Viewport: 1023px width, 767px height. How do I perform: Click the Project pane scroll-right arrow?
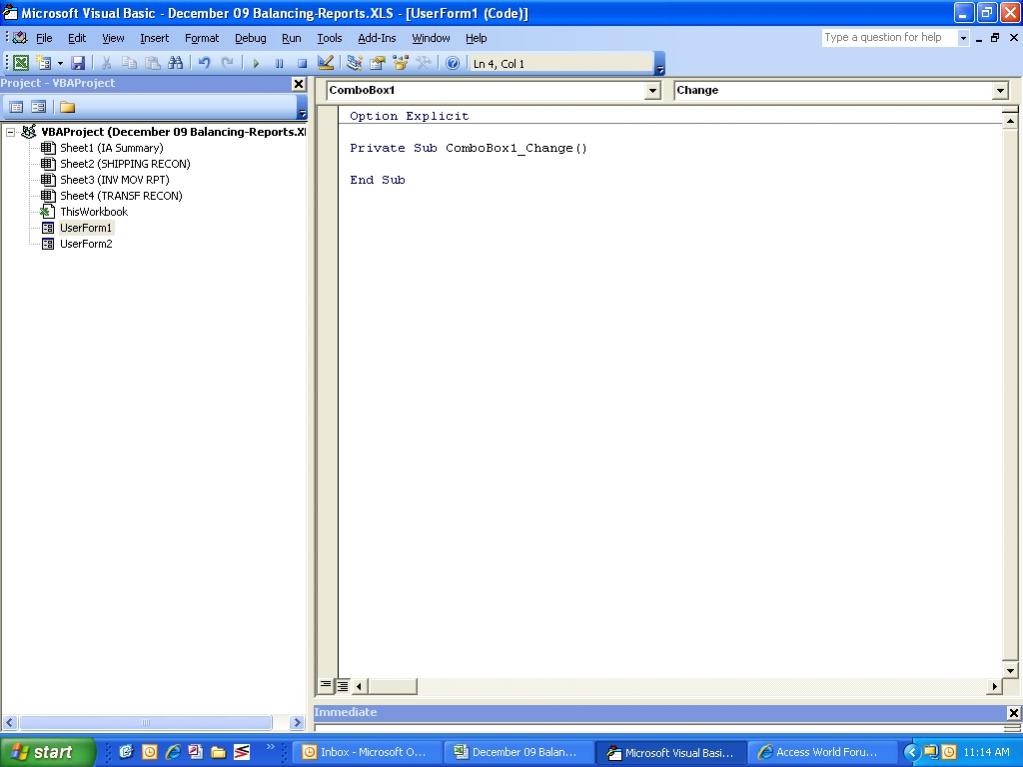click(x=297, y=722)
